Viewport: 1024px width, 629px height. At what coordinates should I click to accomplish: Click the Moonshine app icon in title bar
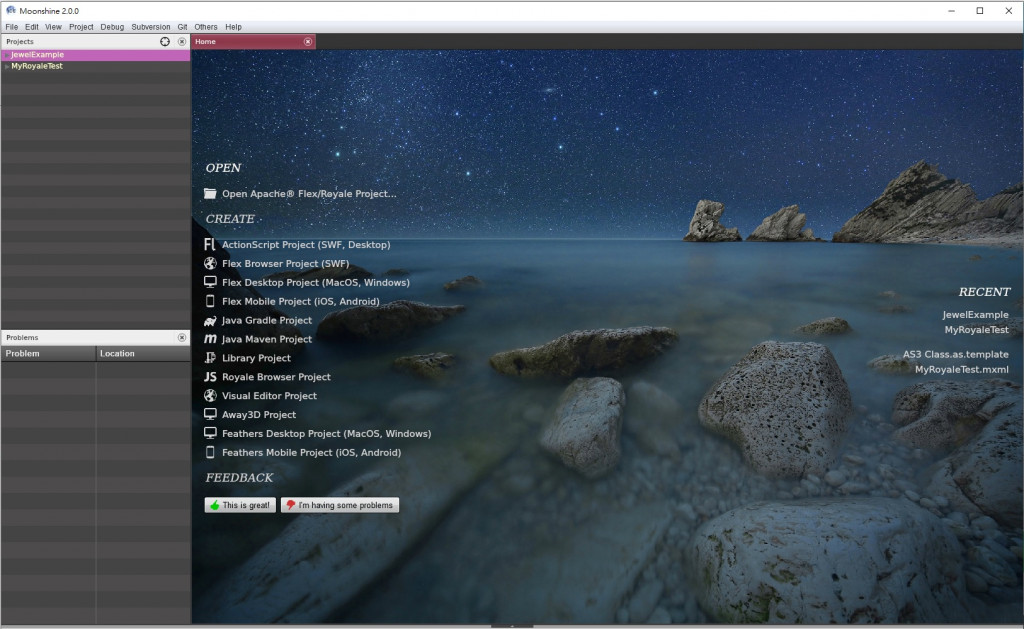tap(10, 10)
